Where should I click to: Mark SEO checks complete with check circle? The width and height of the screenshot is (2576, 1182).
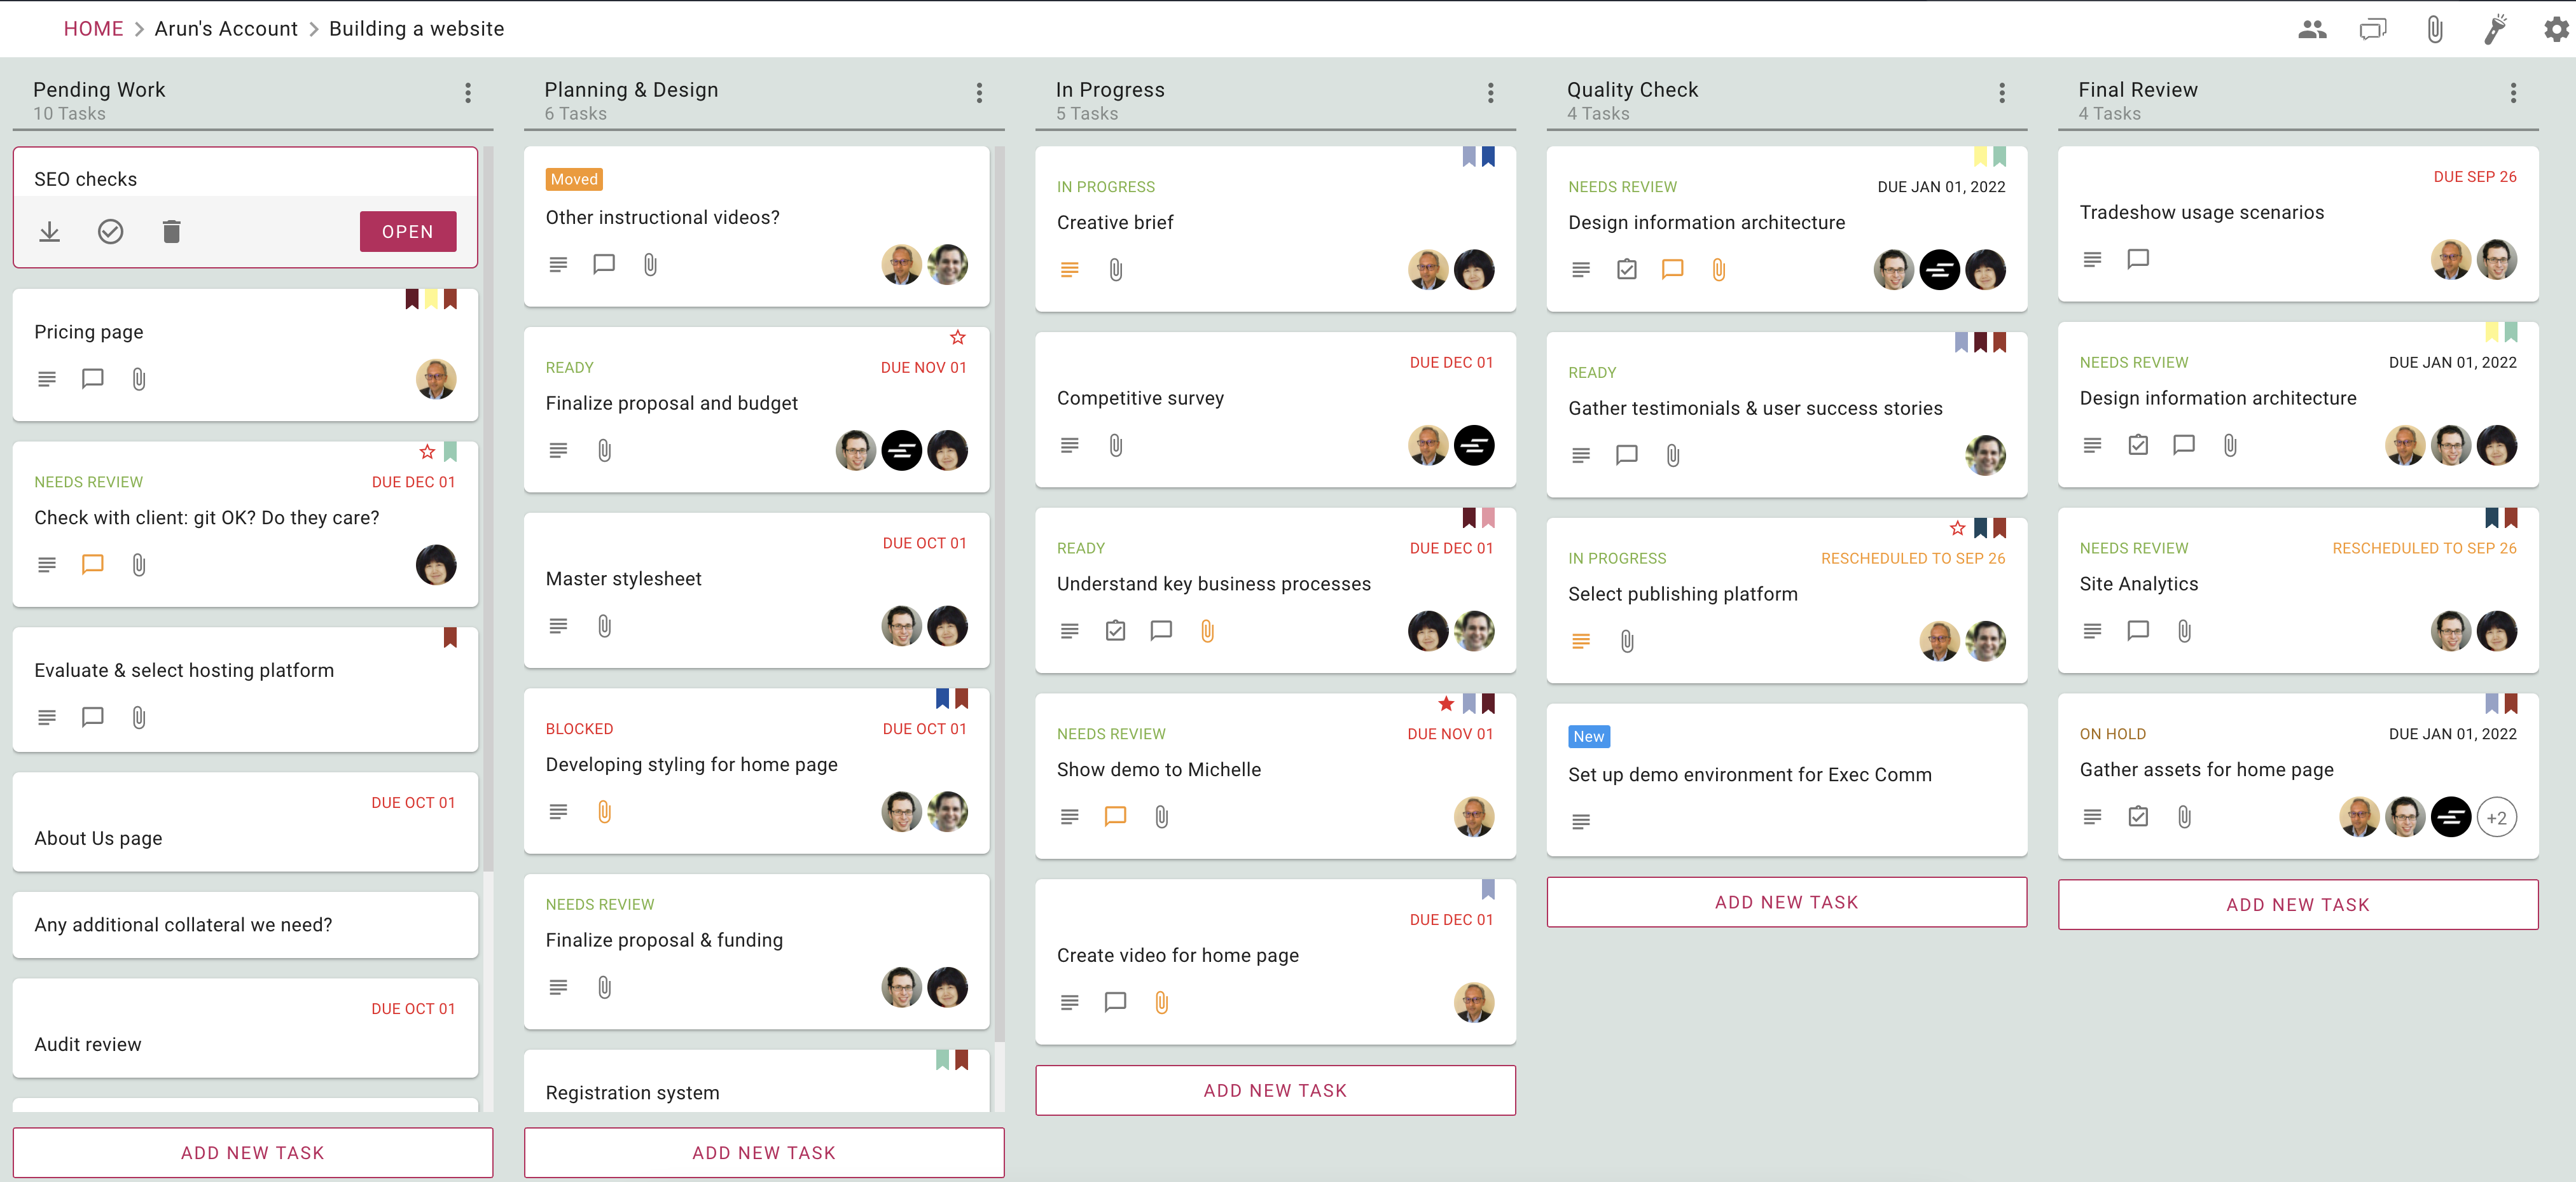[110, 232]
